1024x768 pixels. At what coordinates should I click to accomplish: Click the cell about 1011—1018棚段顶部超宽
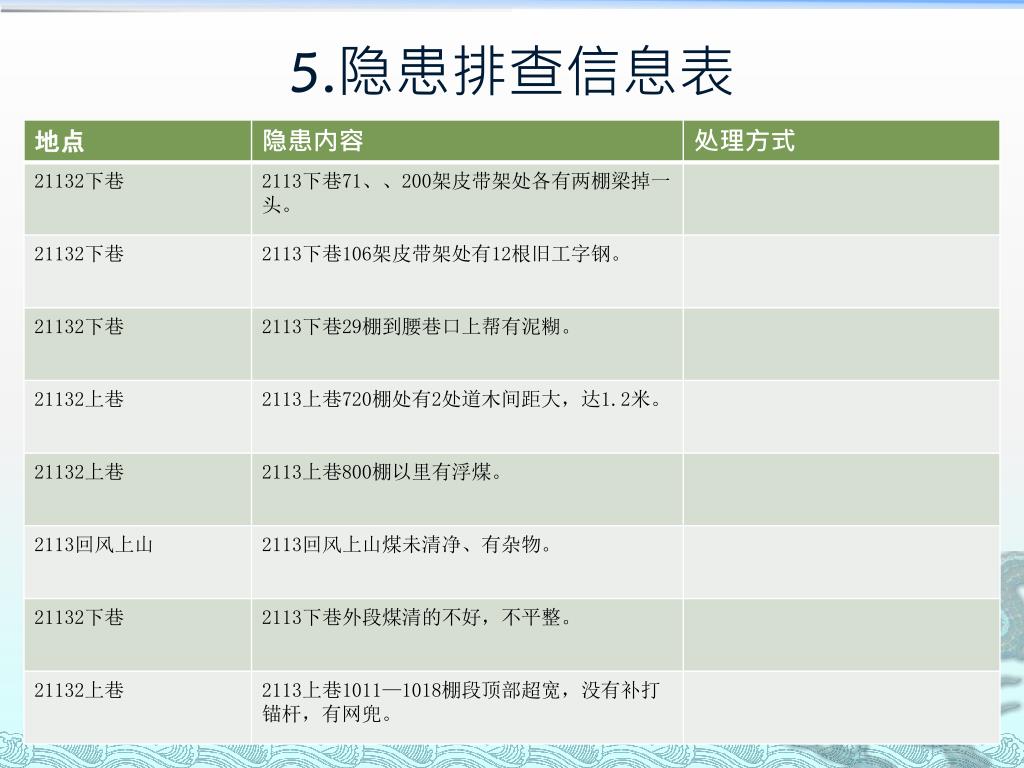[467, 707]
